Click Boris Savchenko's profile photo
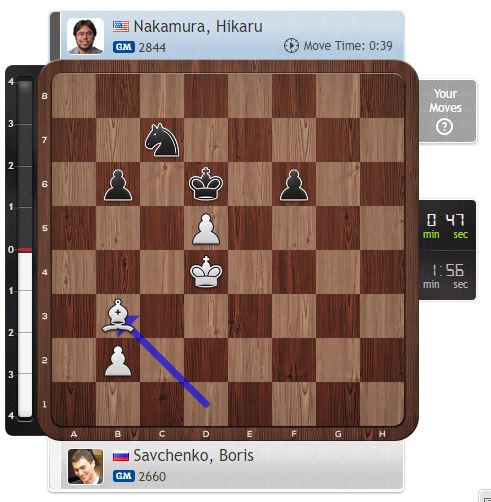 (x=85, y=466)
